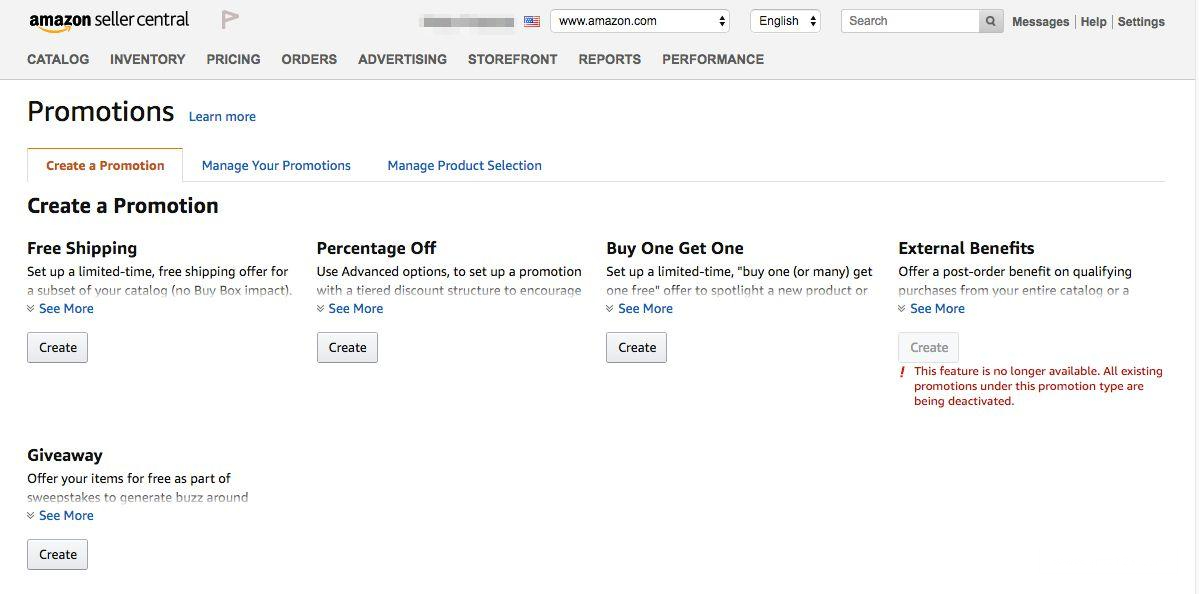The image size is (1199, 594).
Task: Click the Learn more link beside Promotions
Action: pyautogui.click(x=222, y=117)
